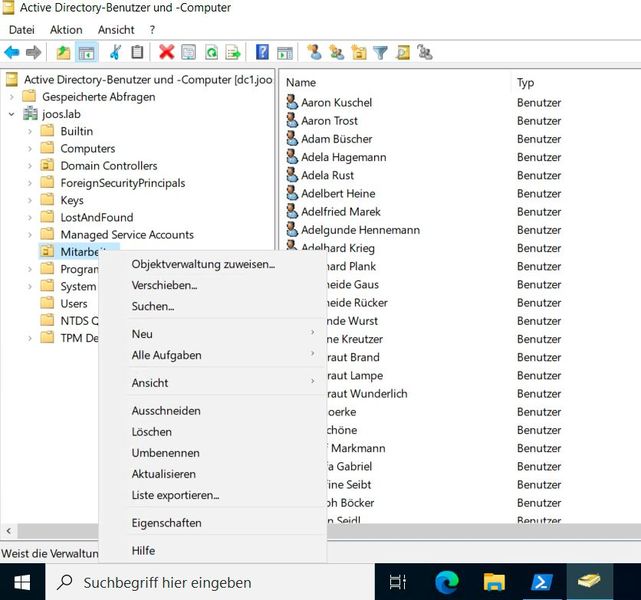Screen dimensions: 641x600
Task: Launch PowerShell from the taskbar
Action: [x=541, y=581]
